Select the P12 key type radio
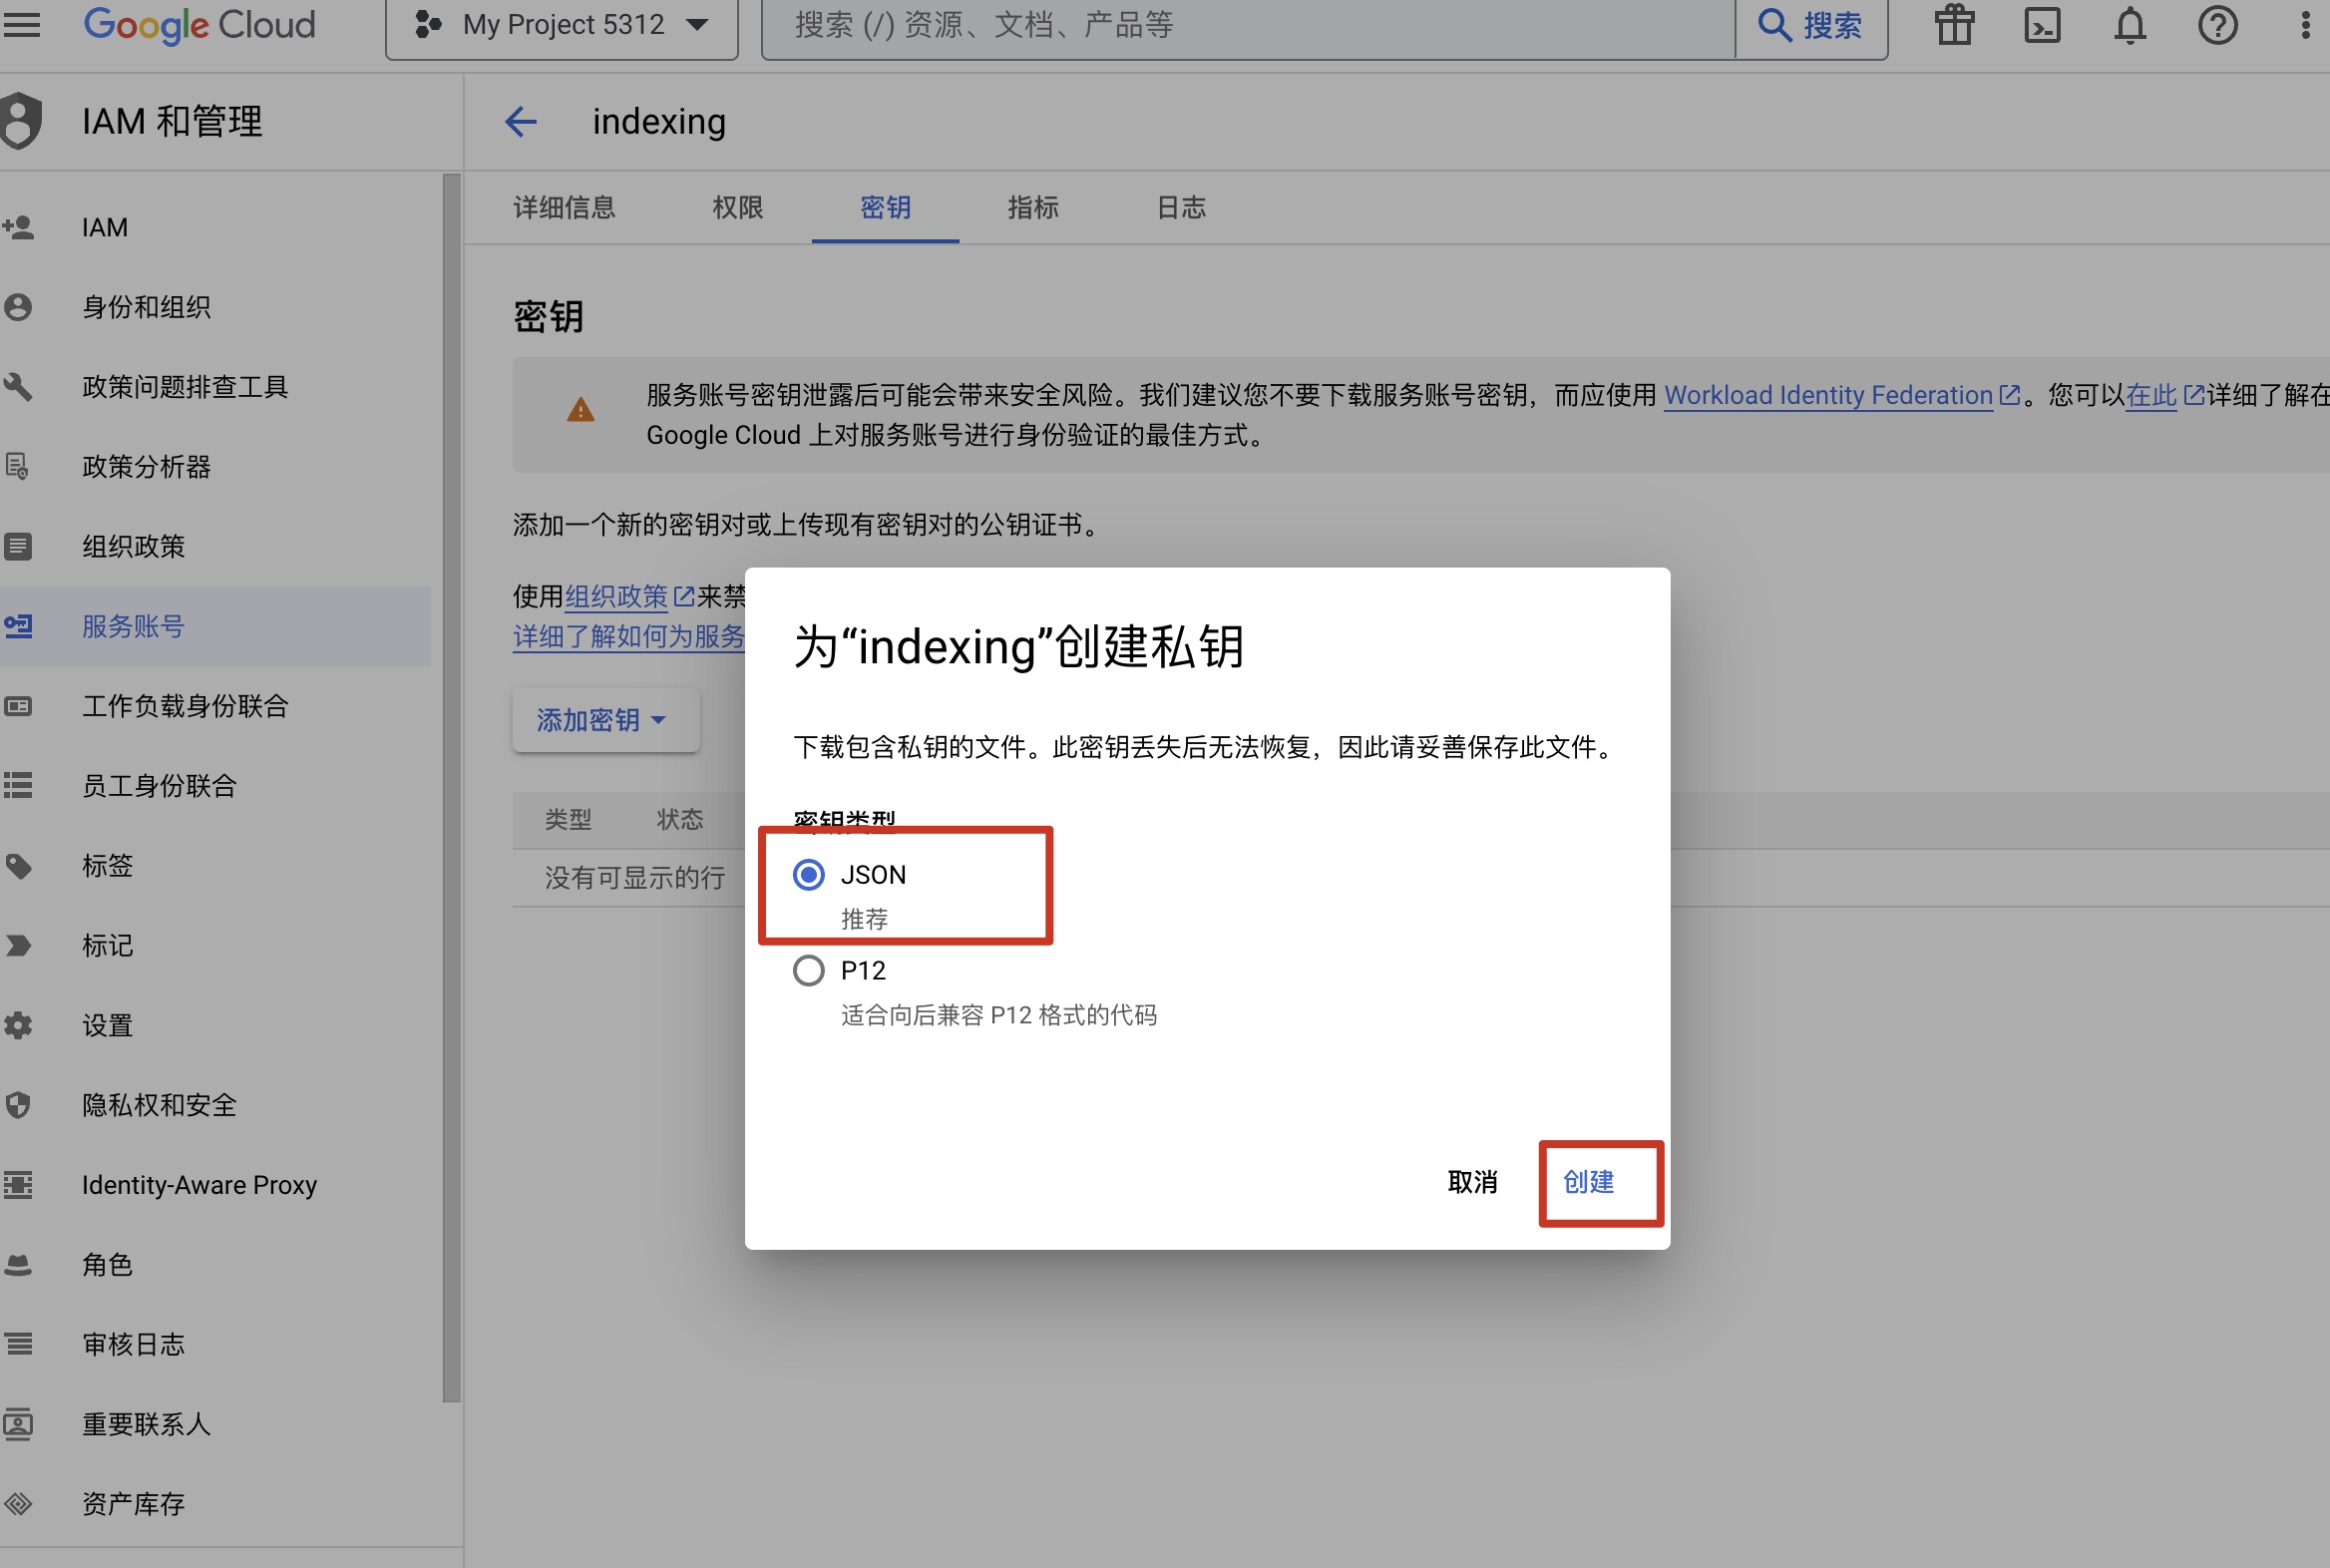This screenshot has height=1568, width=2330. pyautogui.click(x=808, y=971)
